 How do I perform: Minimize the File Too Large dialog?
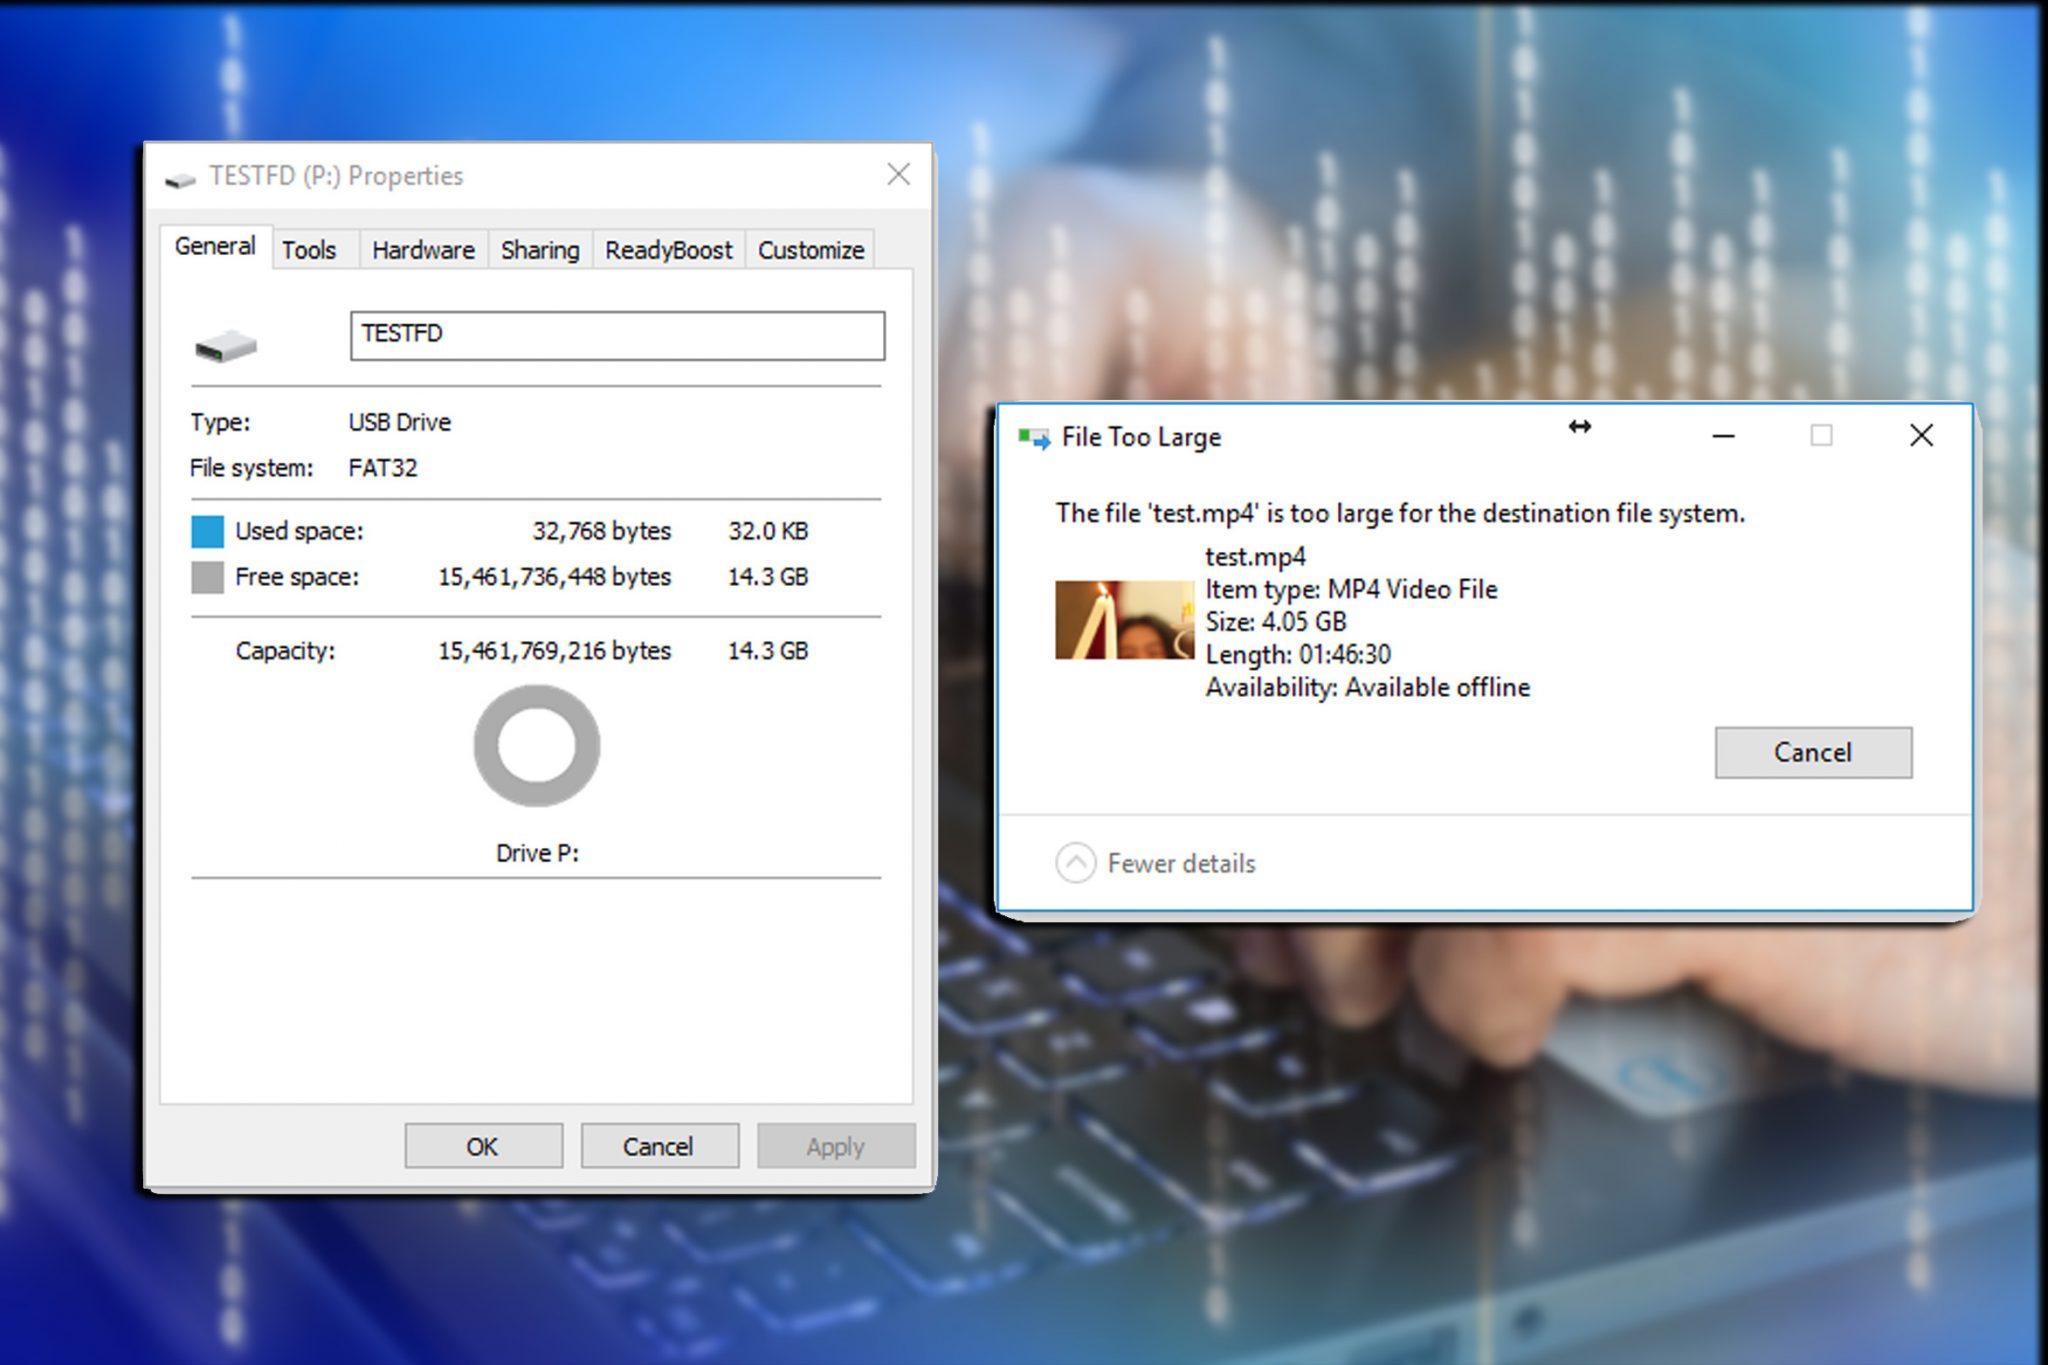tap(1723, 436)
